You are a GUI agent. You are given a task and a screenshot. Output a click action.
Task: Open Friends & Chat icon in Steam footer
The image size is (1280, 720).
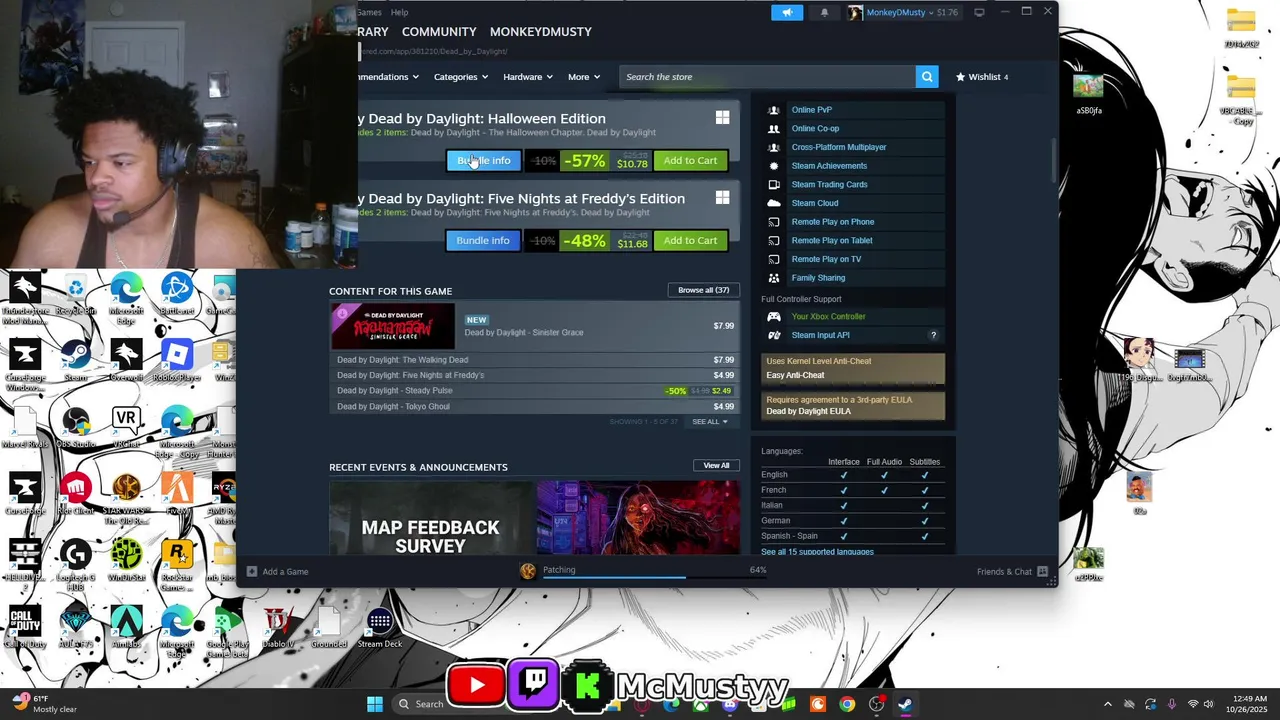point(1042,571)
